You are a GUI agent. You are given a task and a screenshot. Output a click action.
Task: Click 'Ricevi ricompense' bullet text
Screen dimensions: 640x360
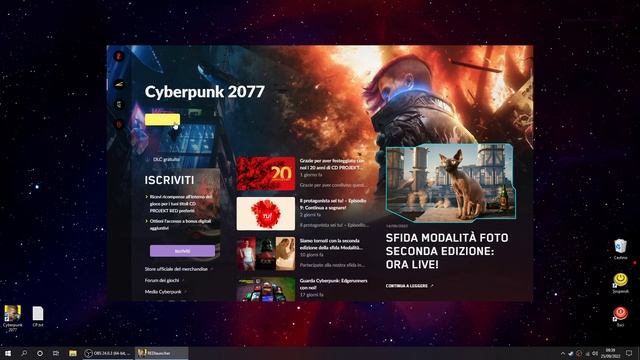click(180, 204)
